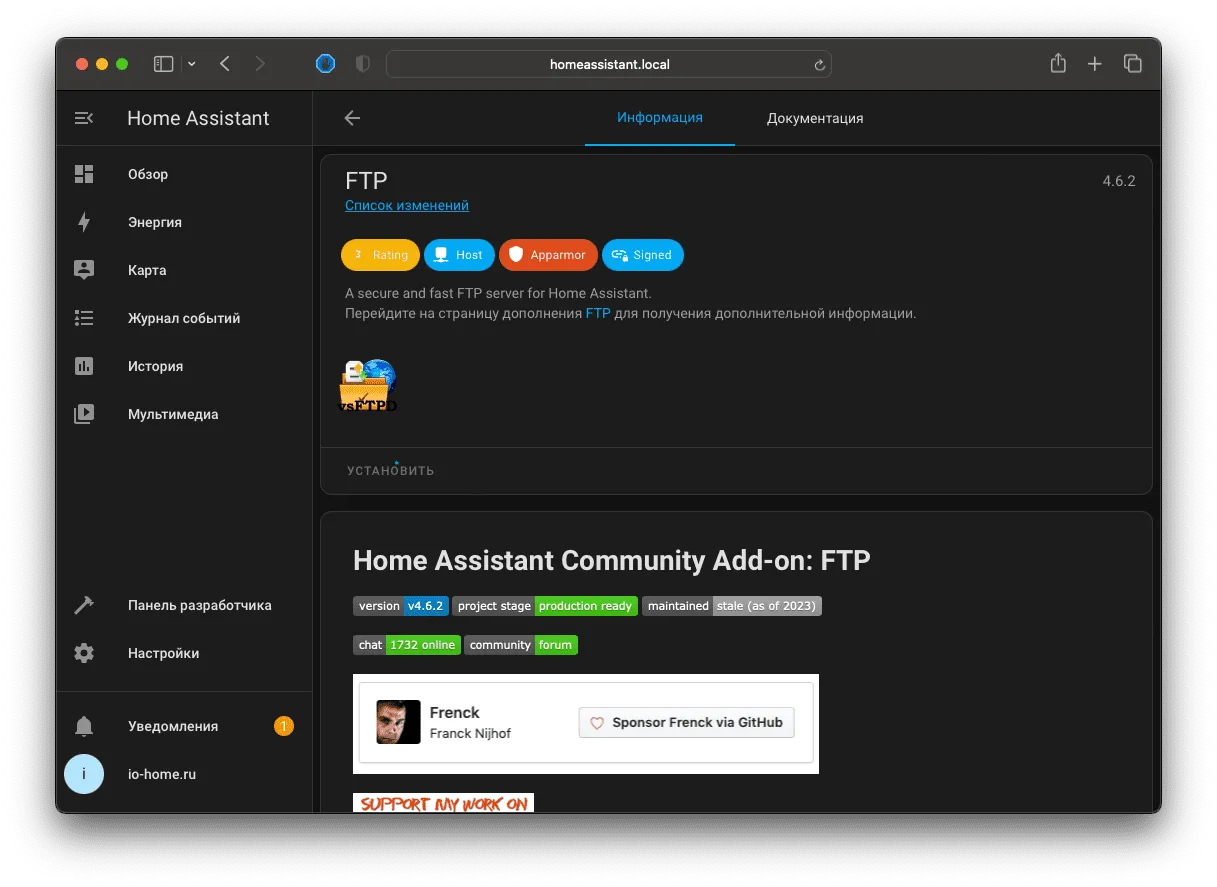Switch to the Информация tab
The width and height of the screenshot is (1217, 887).
click(660, 118)
